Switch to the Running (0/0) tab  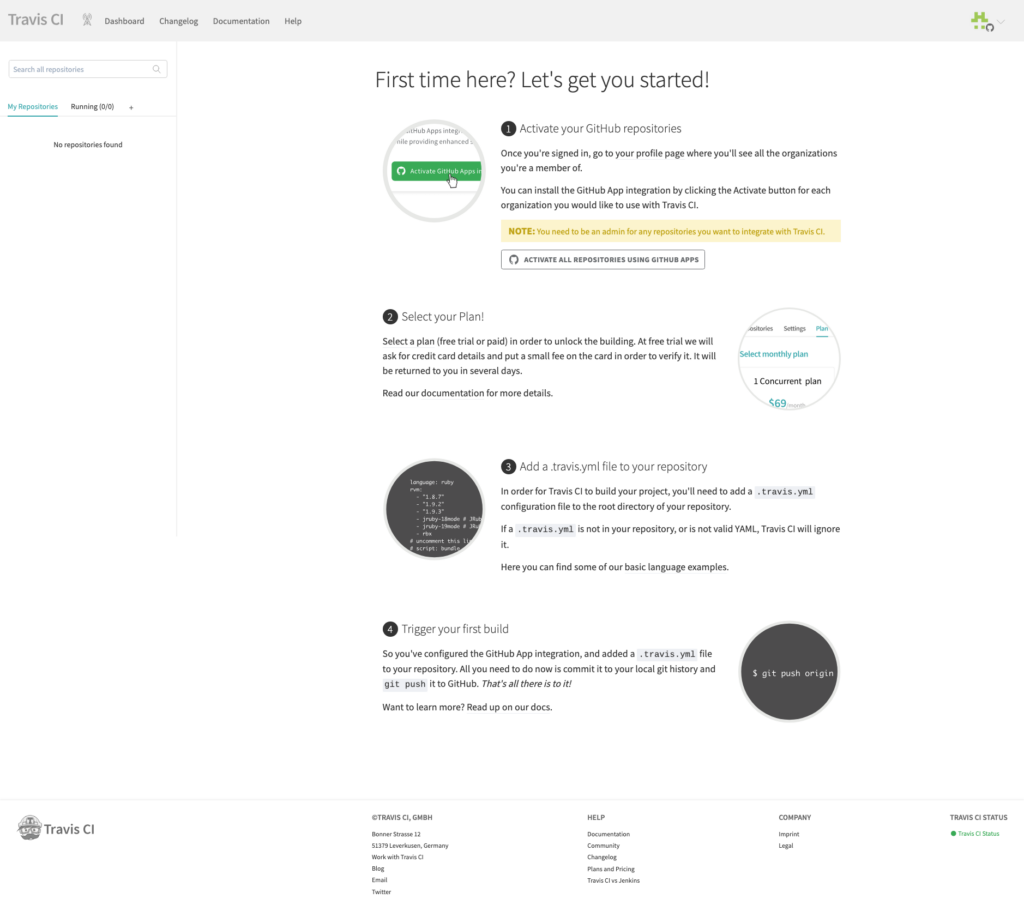(92, 106)
